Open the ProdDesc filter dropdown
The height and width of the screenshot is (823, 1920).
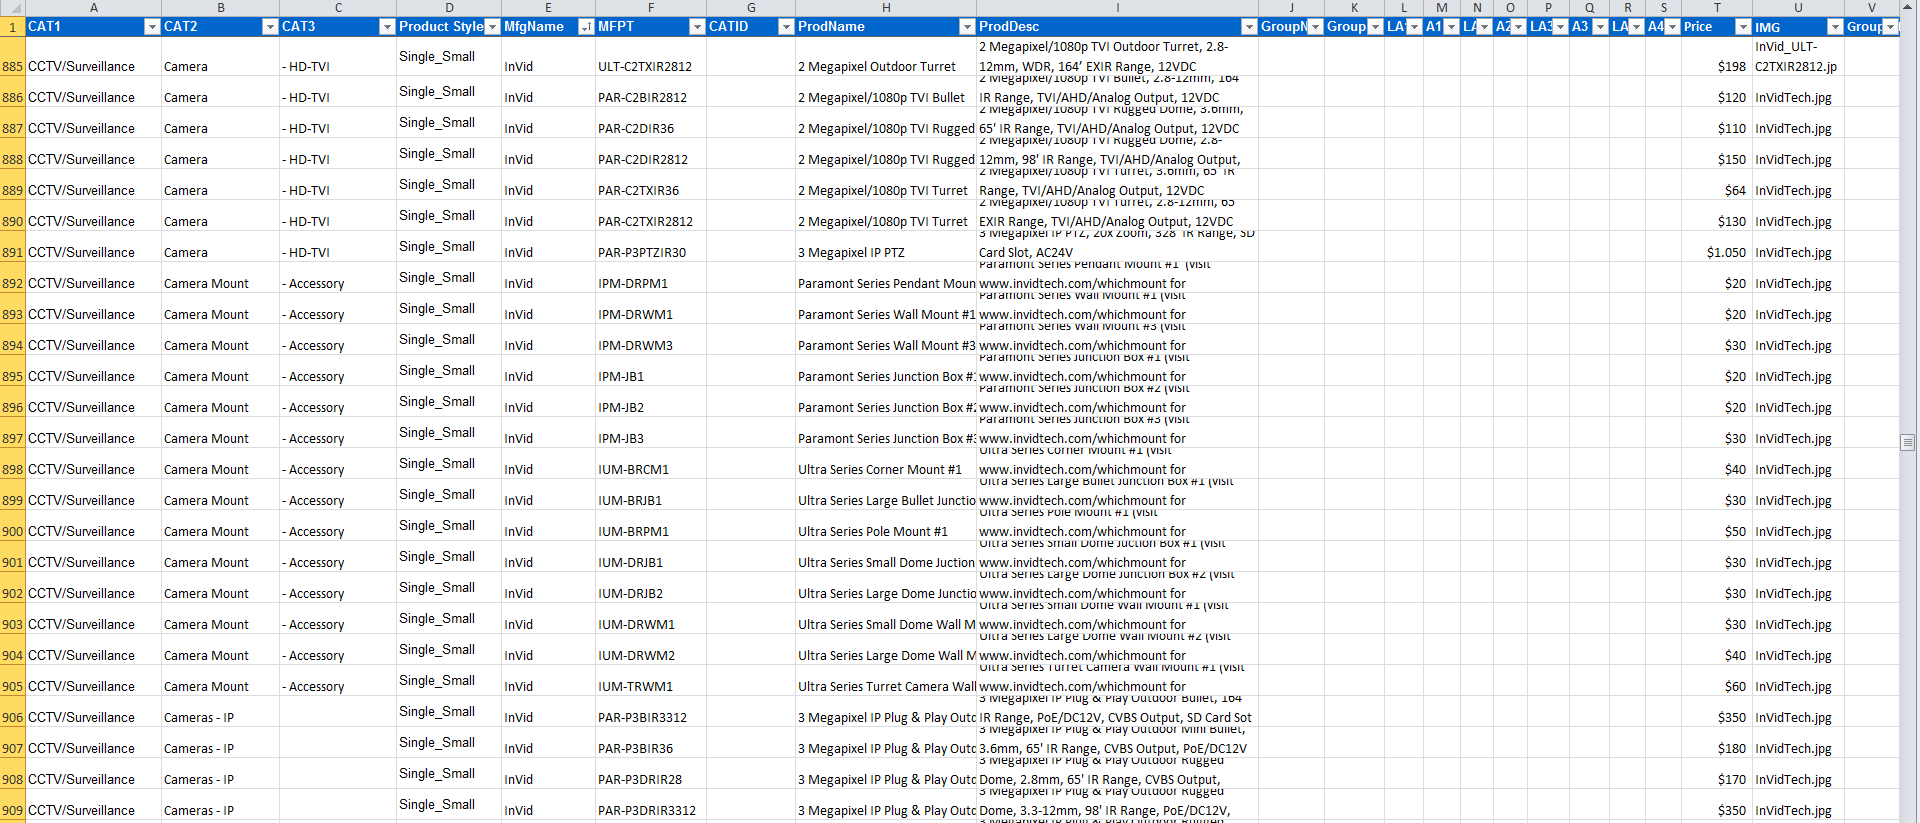click(x=1249, y=27)
